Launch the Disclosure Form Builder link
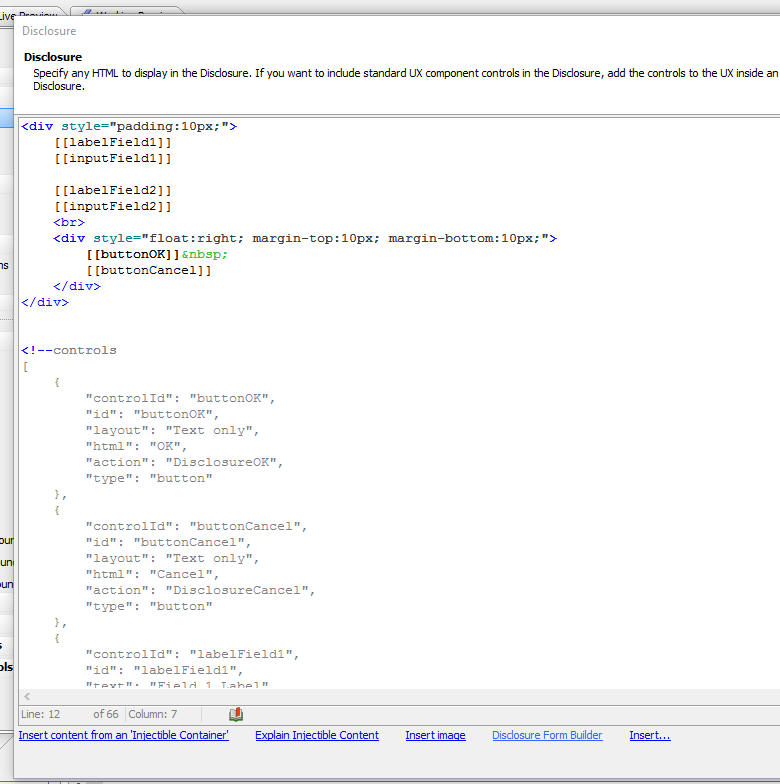The width and height of the screenshot is (780, 784). pos(547,735)
